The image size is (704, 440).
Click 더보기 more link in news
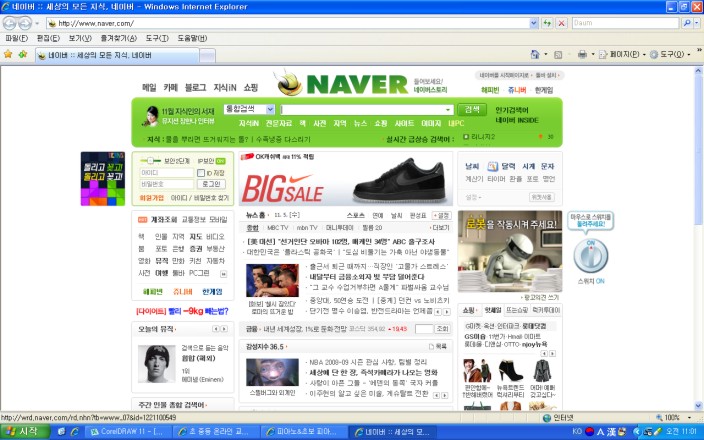[x=440, y=228]
